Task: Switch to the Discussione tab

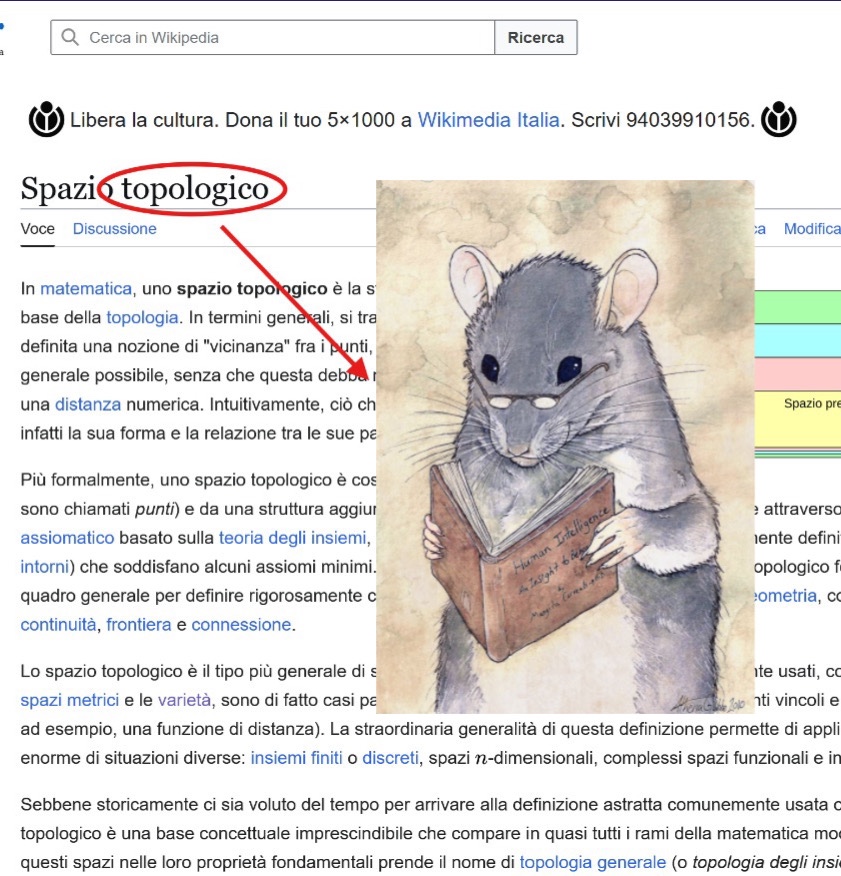Action: tap(115, 229)
